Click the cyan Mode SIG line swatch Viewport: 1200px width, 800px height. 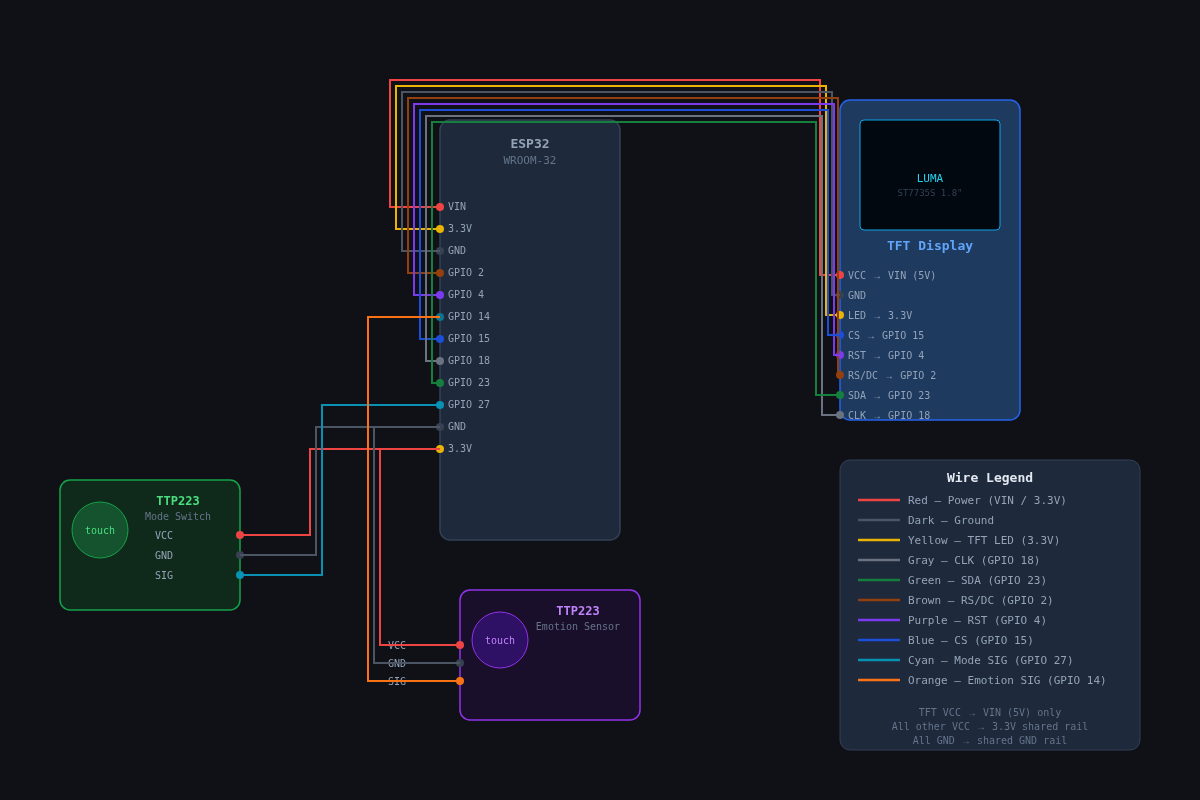pyautogui.click(x=879, y=660)
